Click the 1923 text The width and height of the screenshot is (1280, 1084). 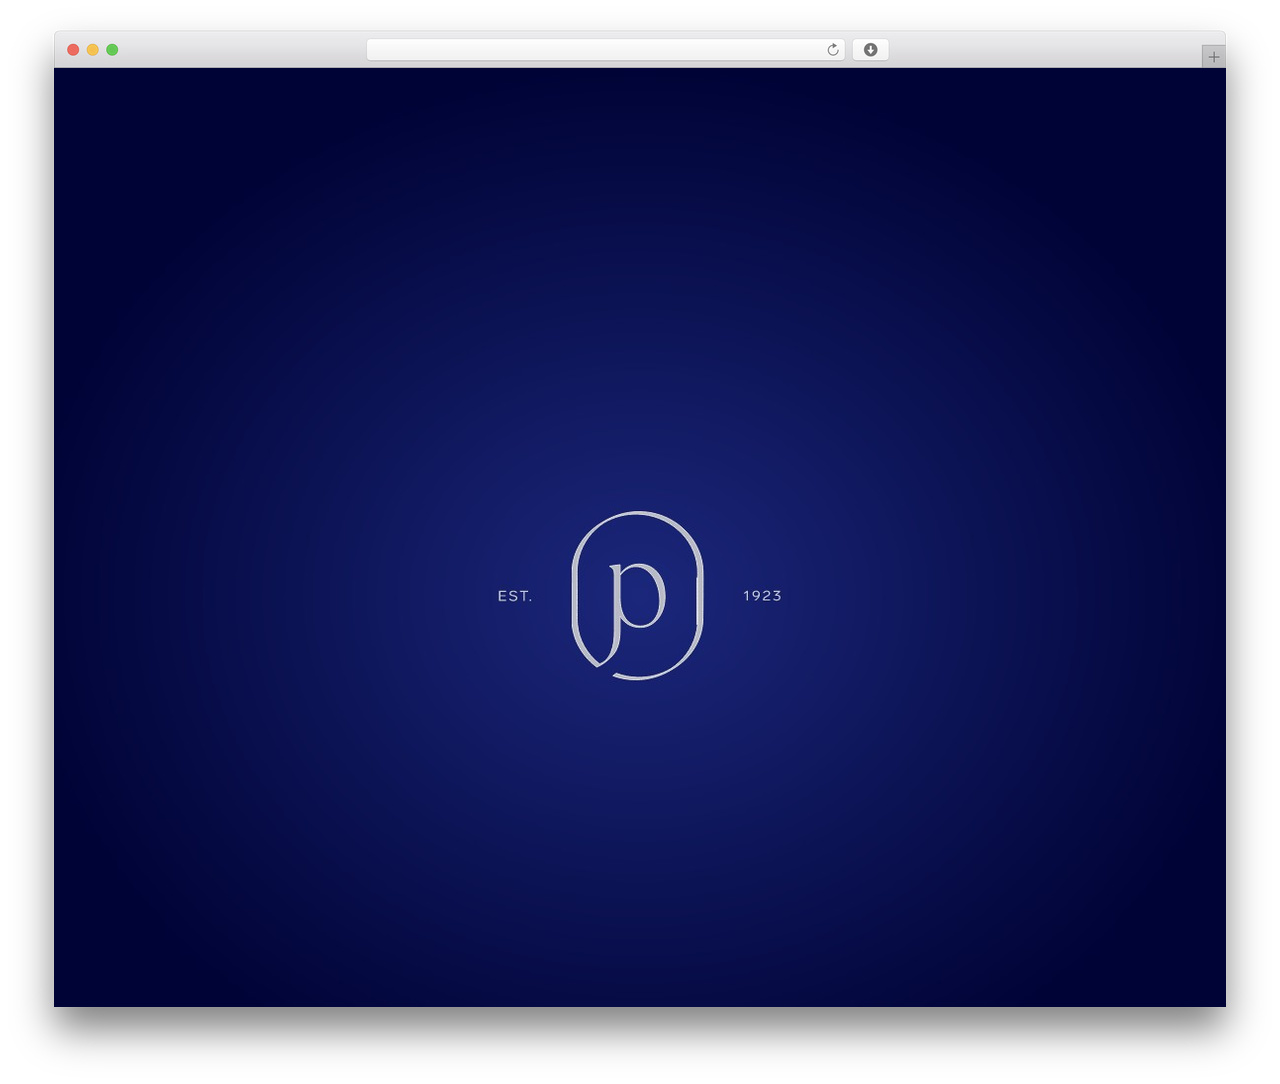(x=762, y=595)
